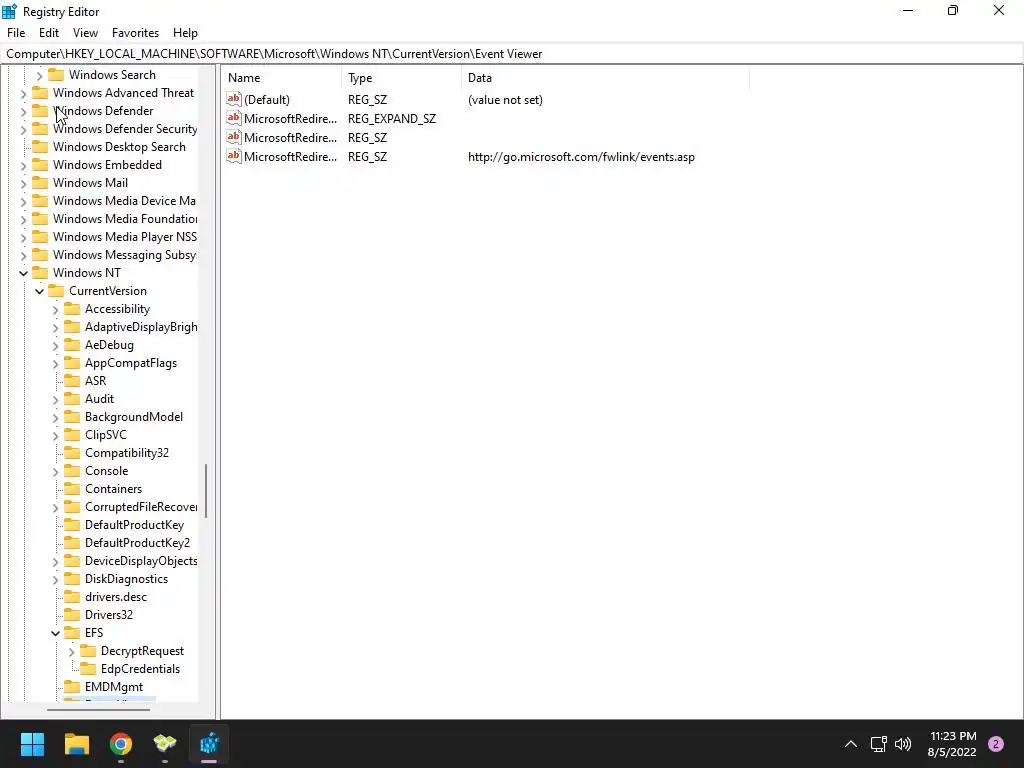Select the DeviceDisplayObjects key
Image resolution: width=1024 pixels, height=768 pixels.
click(x=141, y=561)
